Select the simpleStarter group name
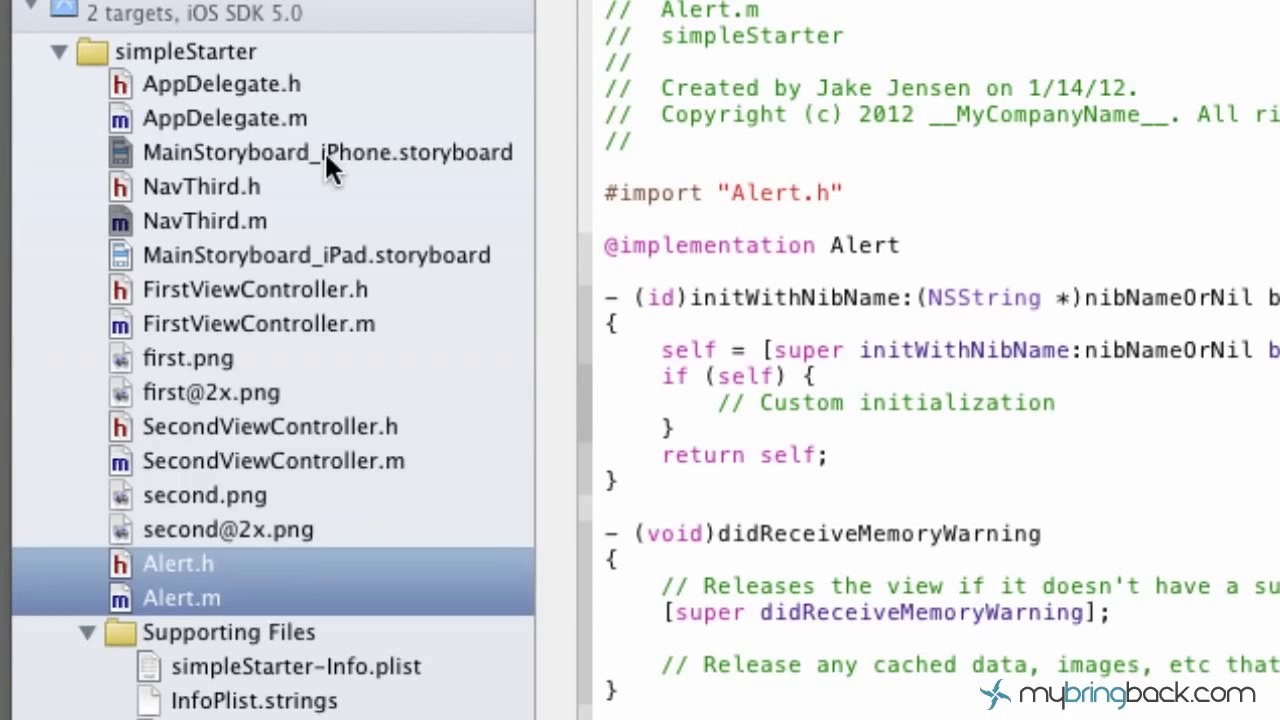Viewport: 1280px width, 720px height. point(185,52)
